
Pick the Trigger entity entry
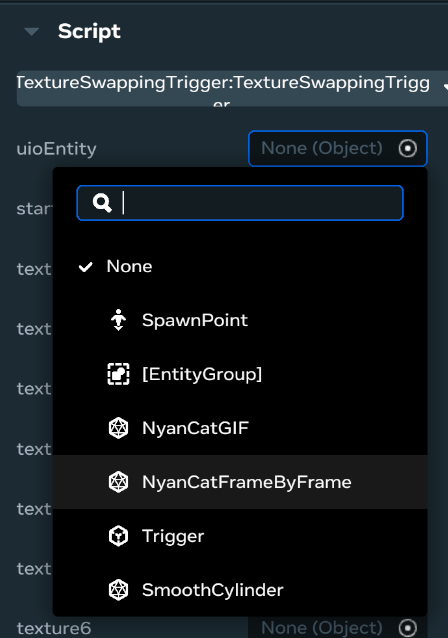click(x=240, y=536)
